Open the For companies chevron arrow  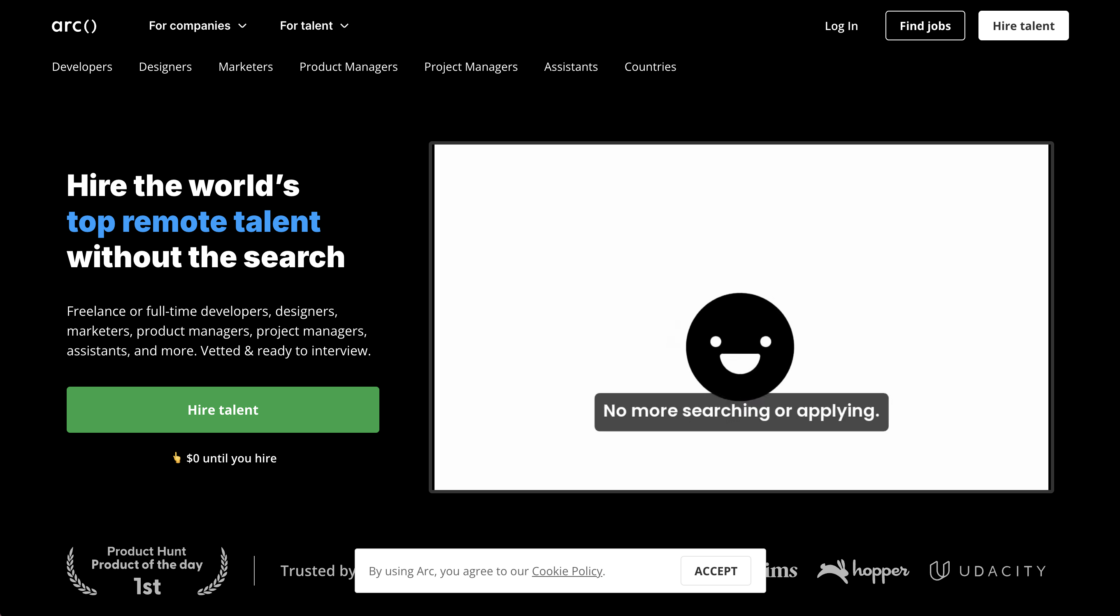243,25
